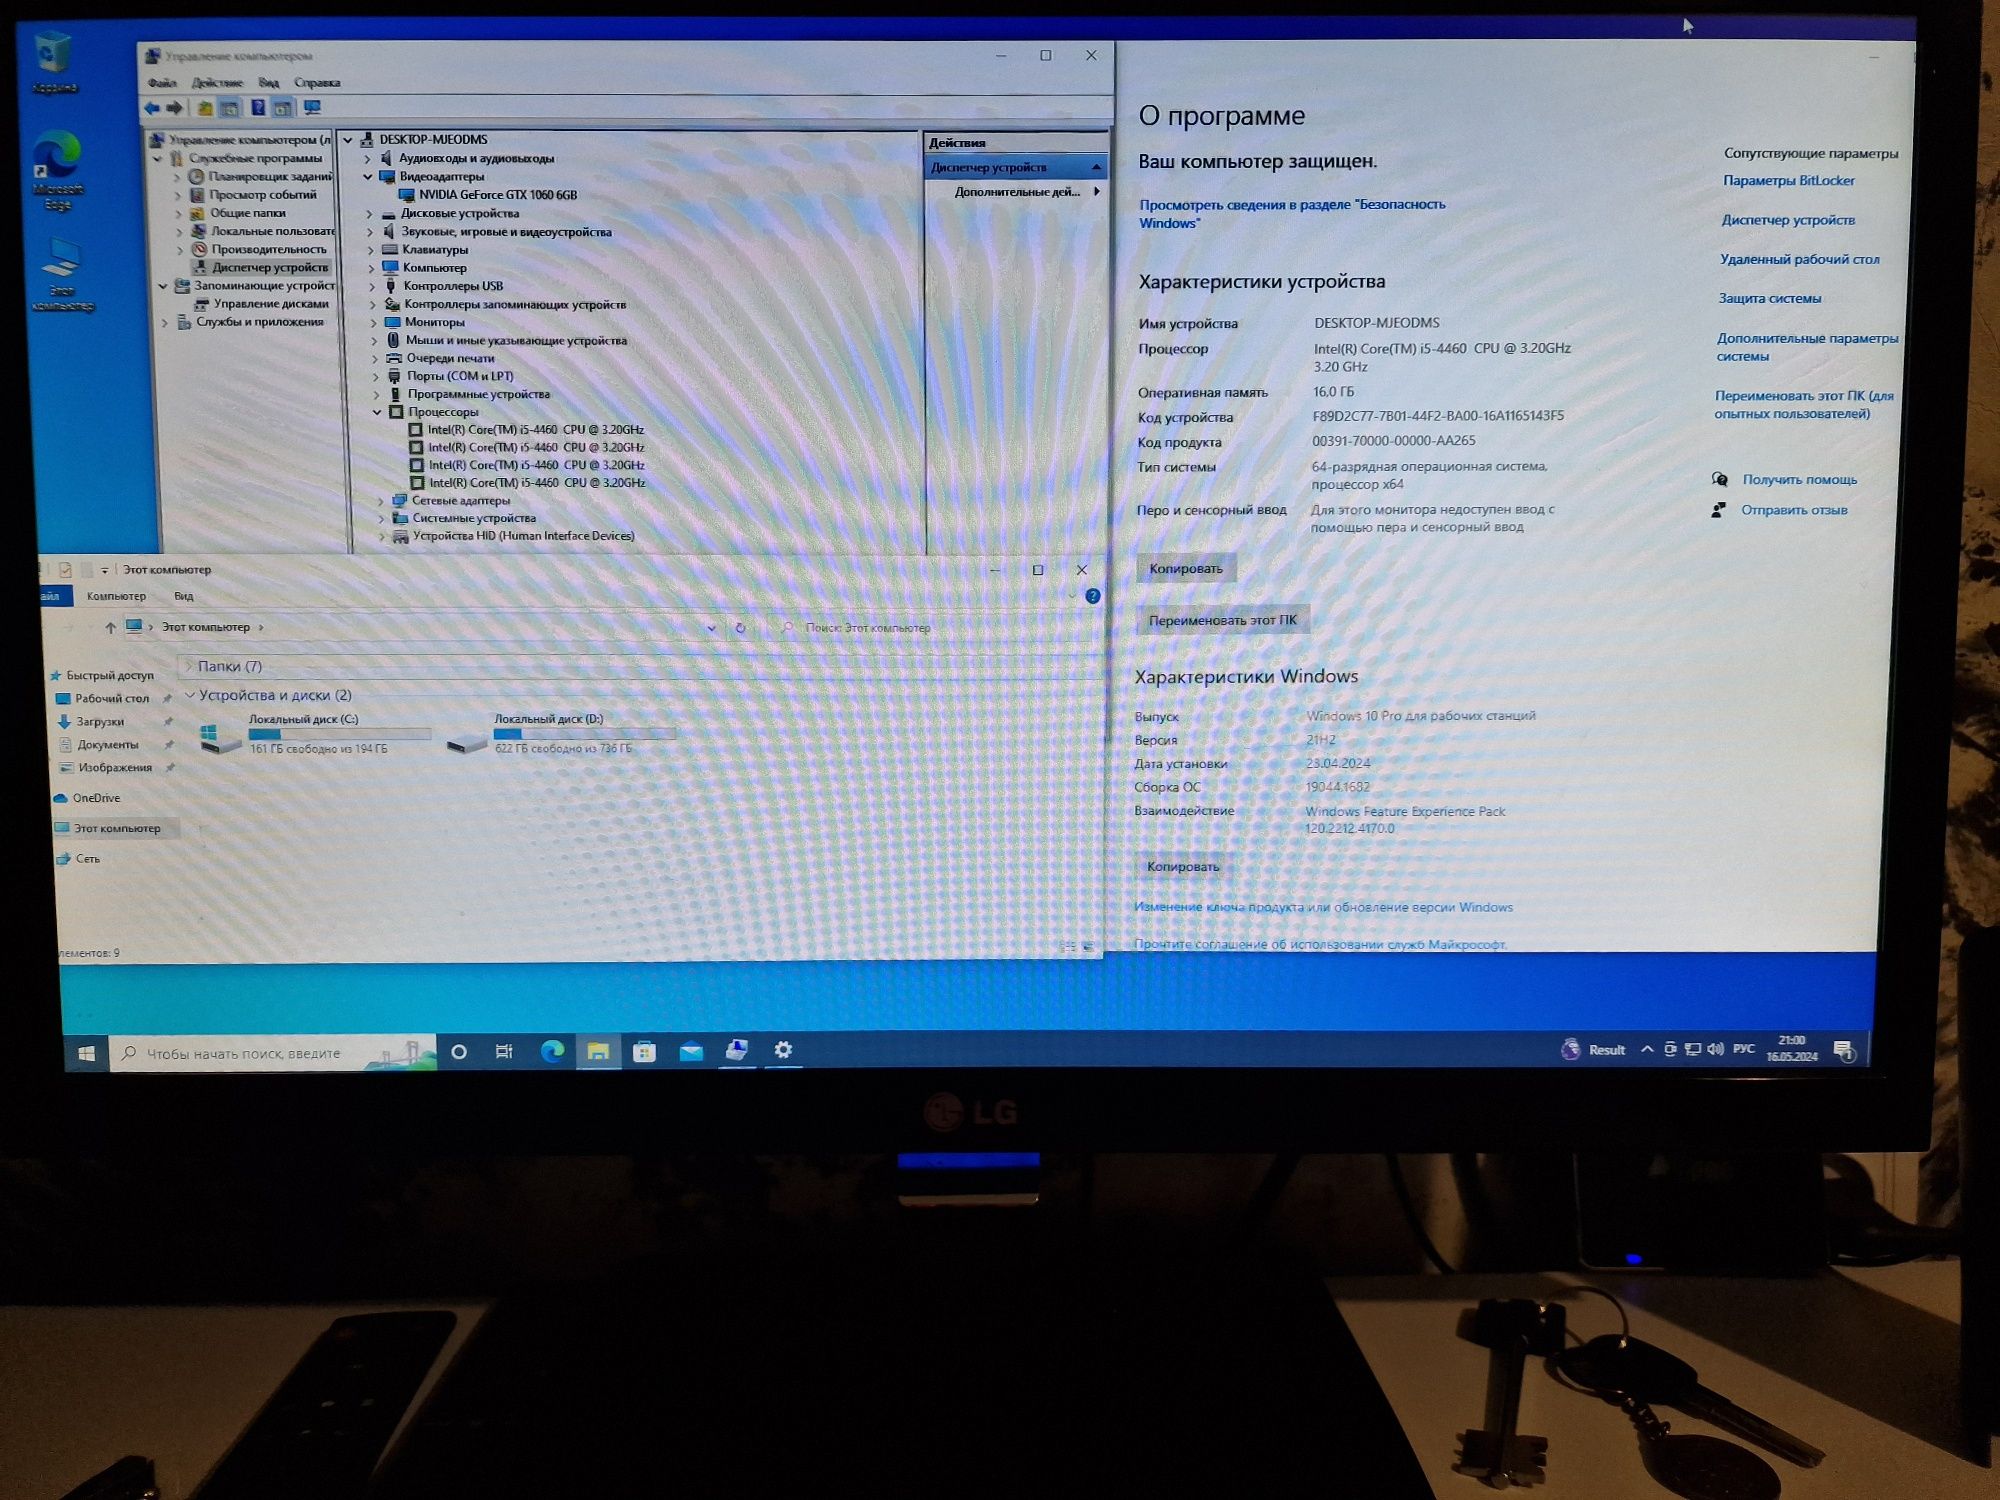Viewport: 2000px width, 1500px height.
Task: Open Изменение ключа продукта link
Action: coord(1323,907)
